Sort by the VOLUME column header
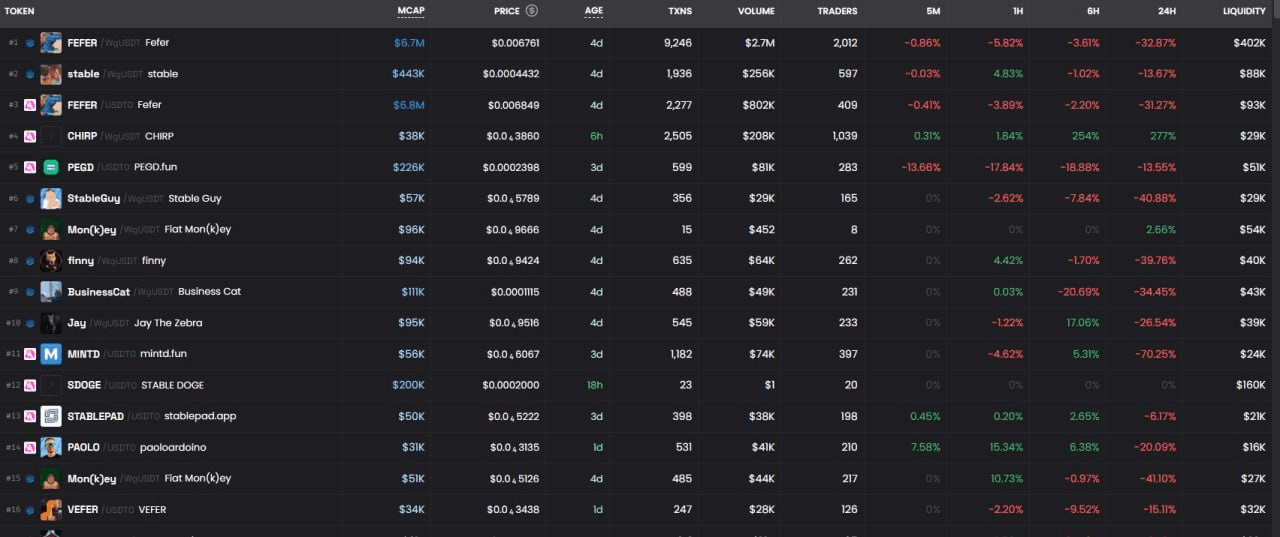The image size is (1280, 537). pos(756,11)
